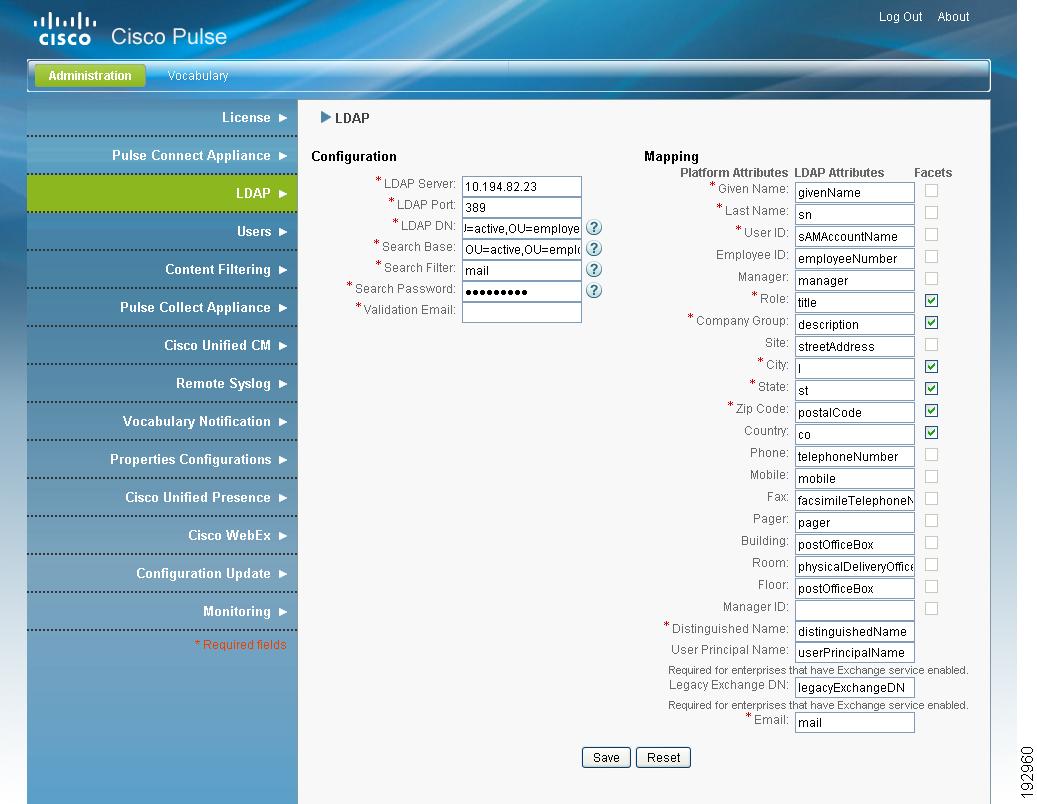This screenshot has height=804, width=1037.
Task: Click inside the Validation Email field
Action: [520, 312]
